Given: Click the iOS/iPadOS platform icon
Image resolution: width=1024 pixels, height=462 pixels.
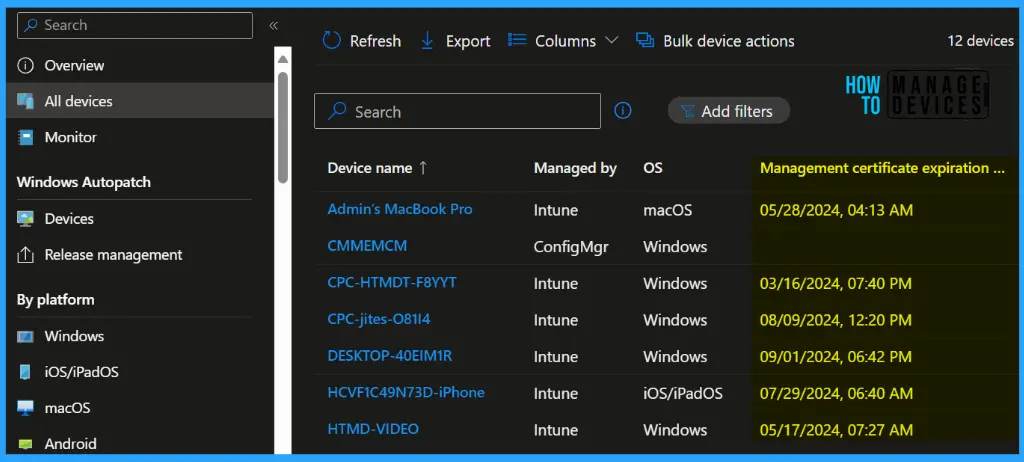Looking at the screenshot, I should tap(25, 372).
